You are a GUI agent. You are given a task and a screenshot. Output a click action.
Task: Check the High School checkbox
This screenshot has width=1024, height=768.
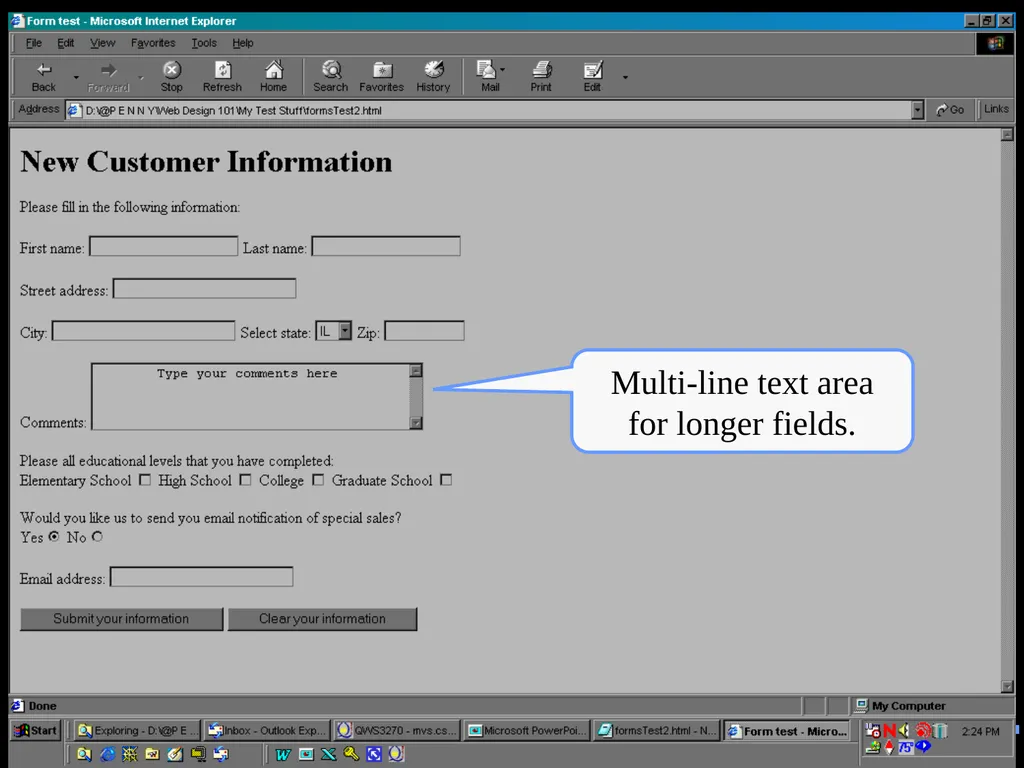245,480
